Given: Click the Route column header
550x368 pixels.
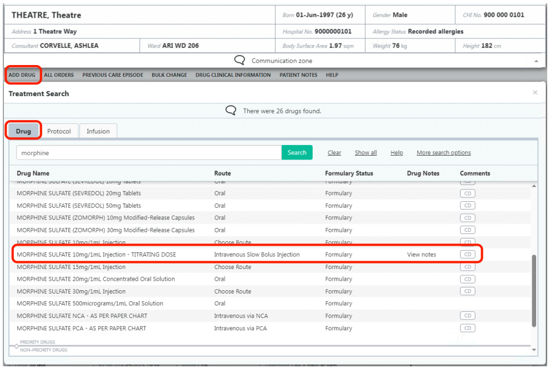Looking at the screenshot, I should [x=222, y=173].
